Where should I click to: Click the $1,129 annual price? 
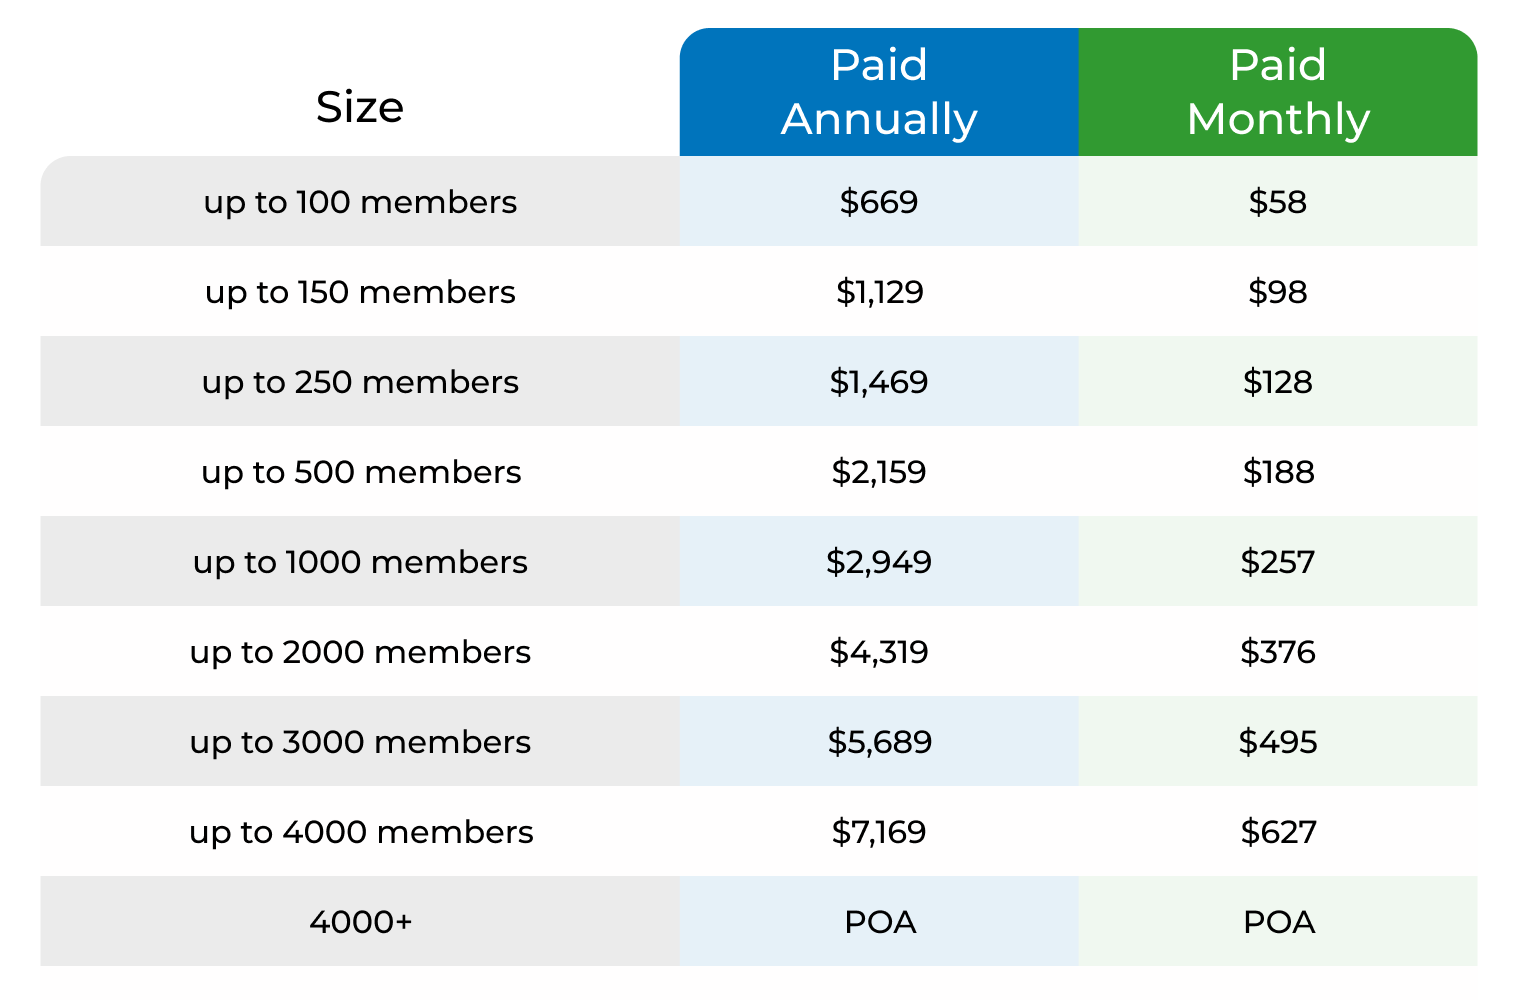click(879, 292)
